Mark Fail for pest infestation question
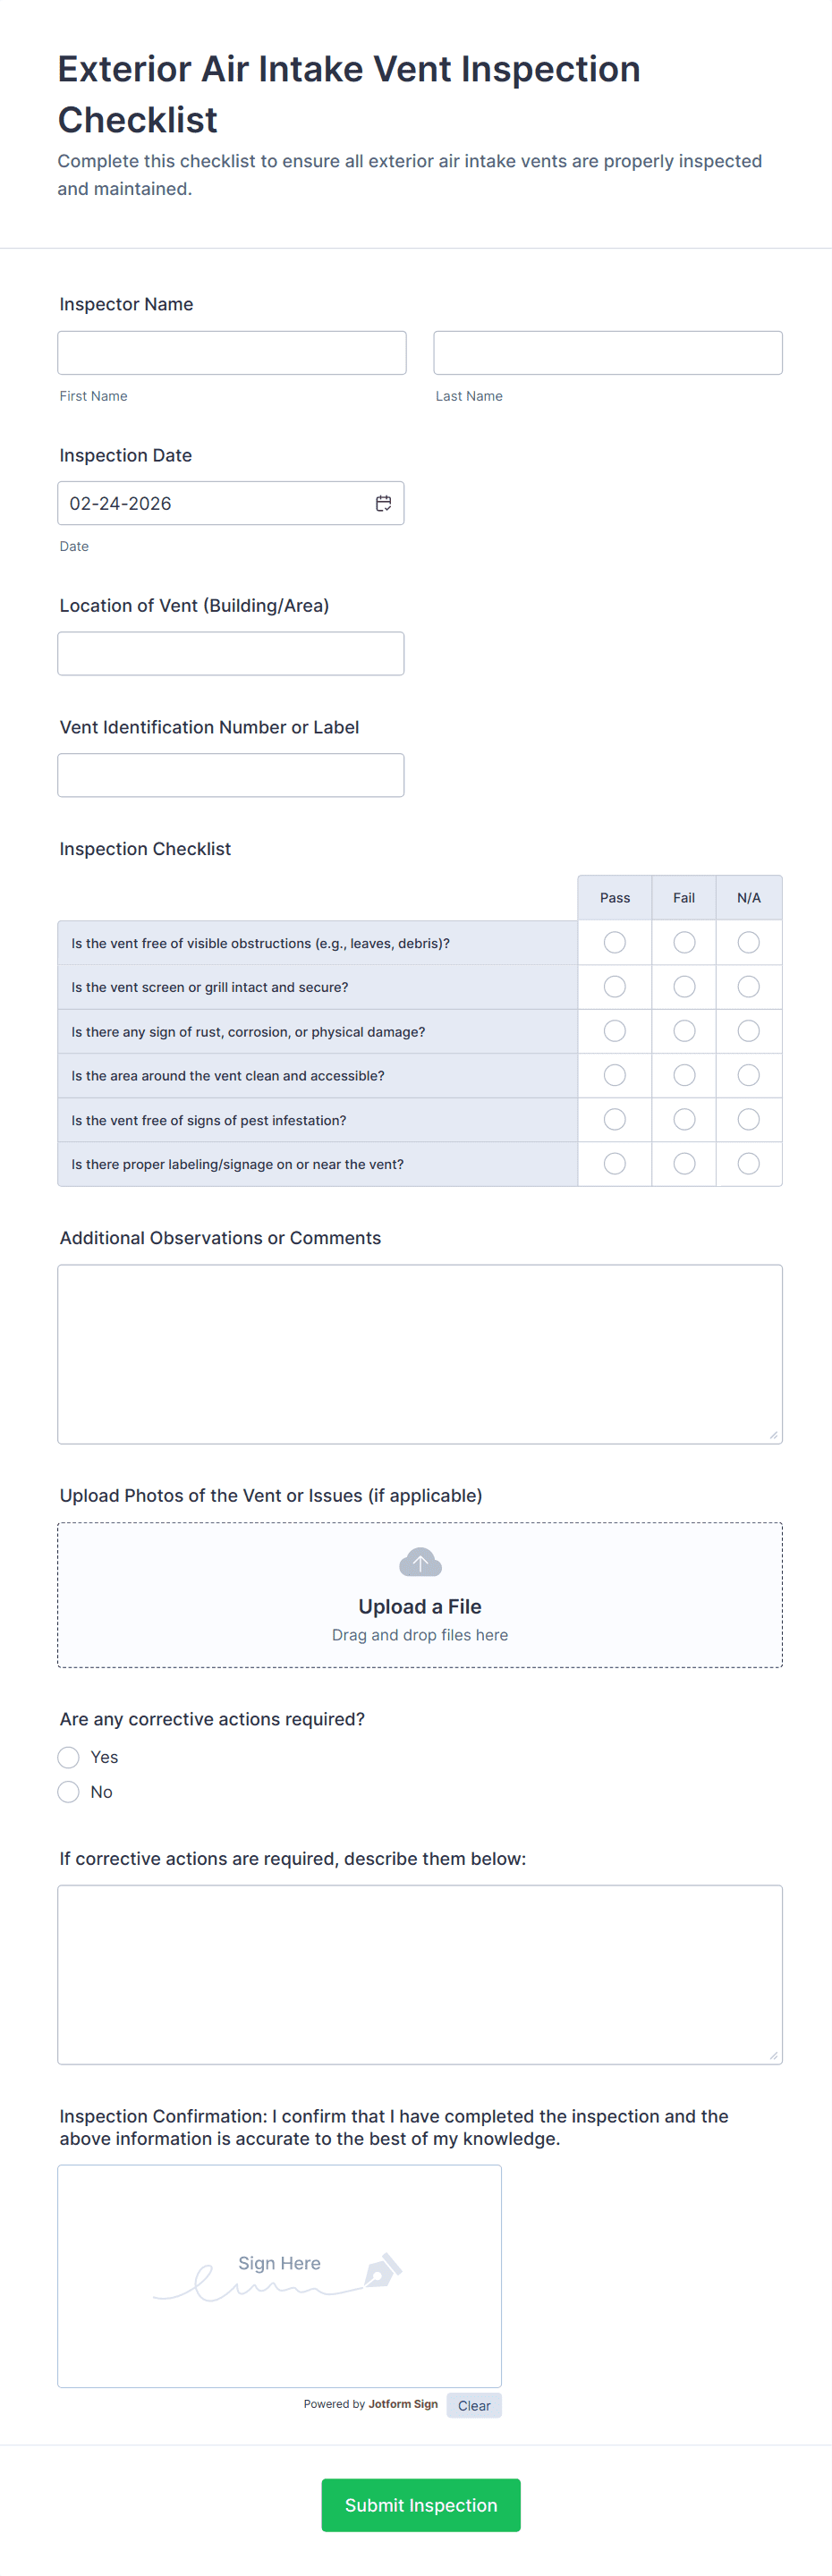Viewport: 832px width, 2576px height. 684,1120
